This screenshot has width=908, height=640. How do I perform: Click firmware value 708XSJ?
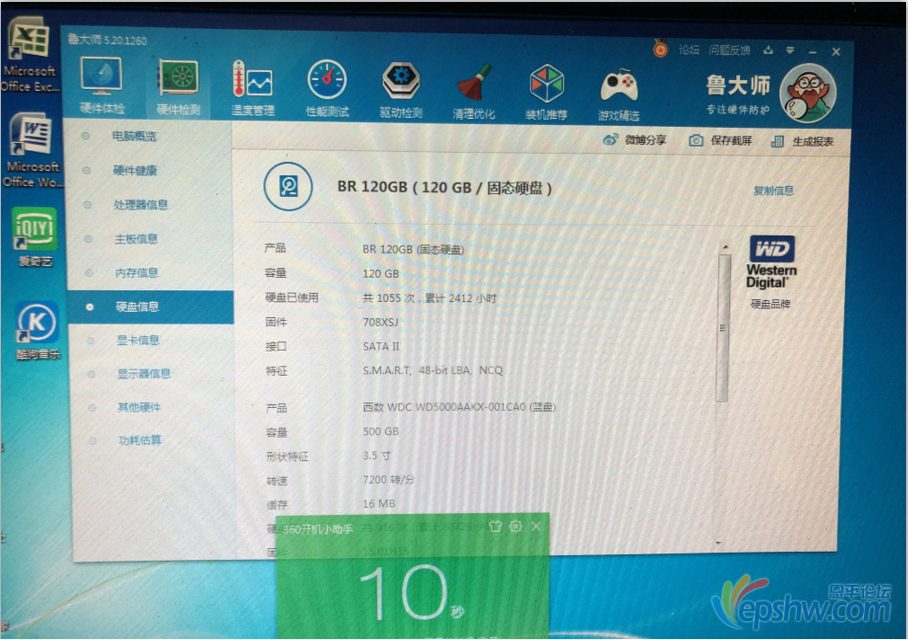tap(380, 322)
